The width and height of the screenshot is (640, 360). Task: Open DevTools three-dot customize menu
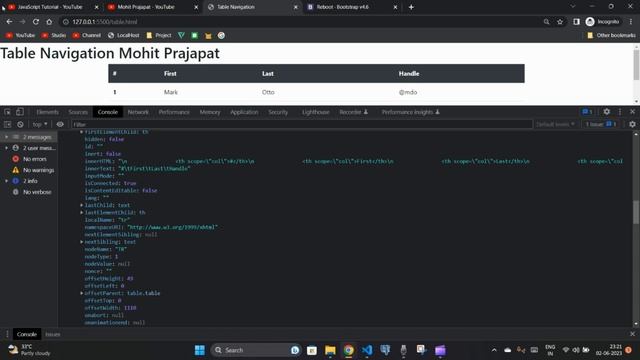(x=620, y=112)
